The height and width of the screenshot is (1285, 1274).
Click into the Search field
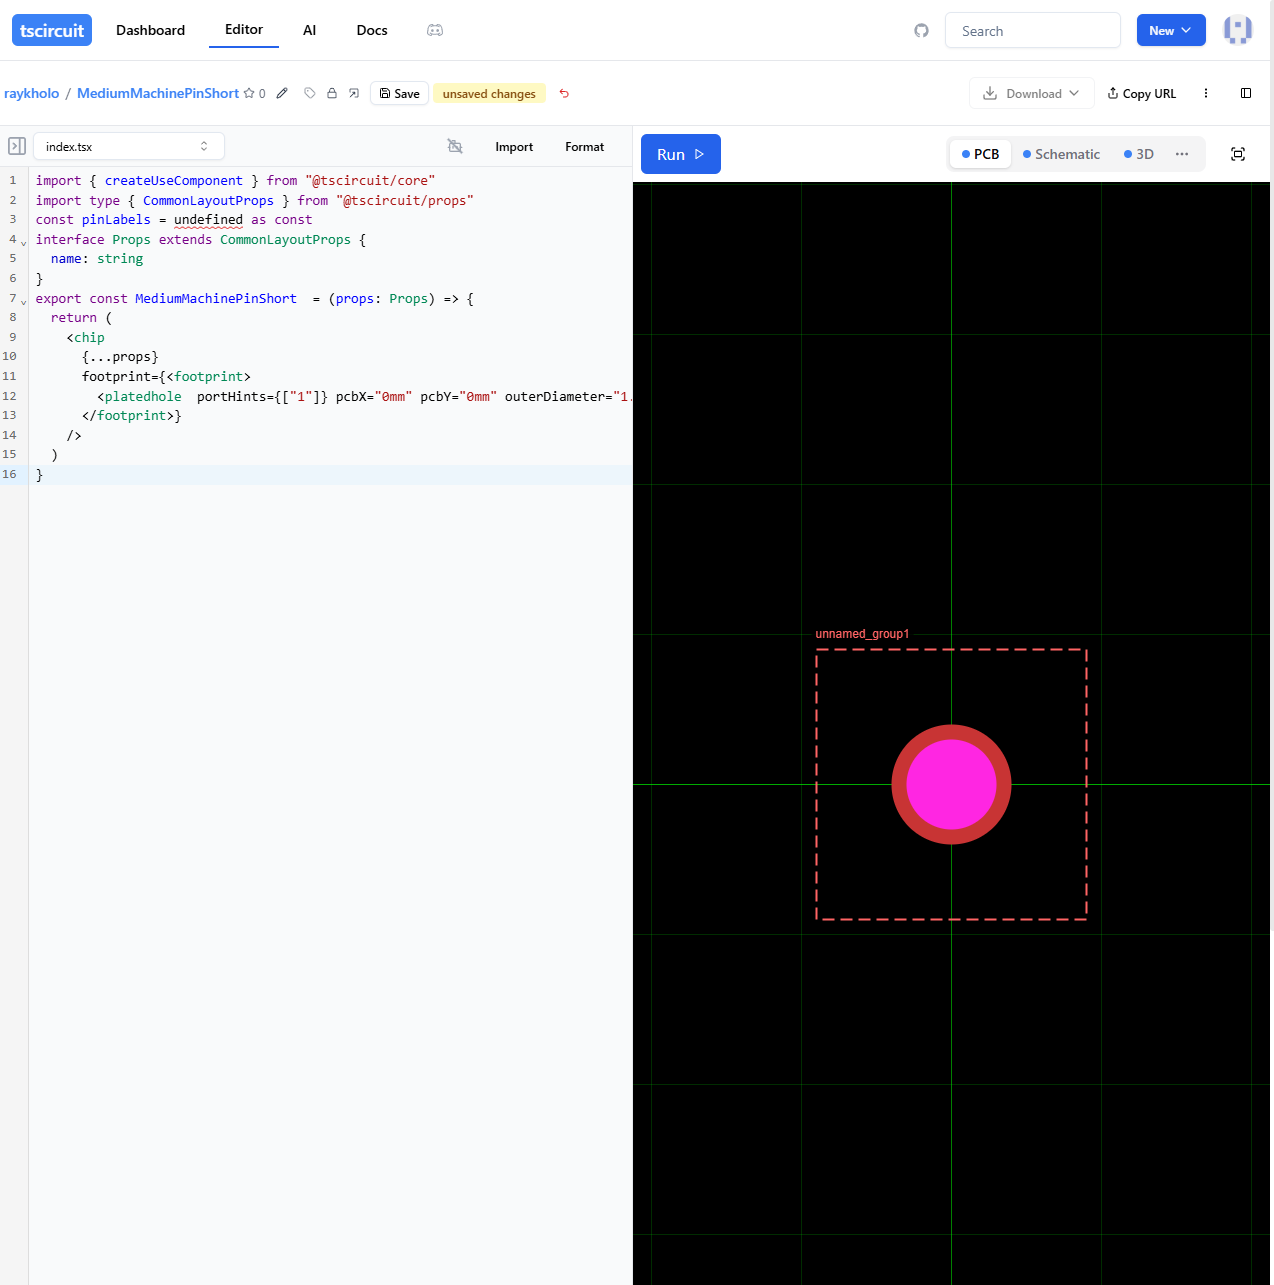(1032, 31)
